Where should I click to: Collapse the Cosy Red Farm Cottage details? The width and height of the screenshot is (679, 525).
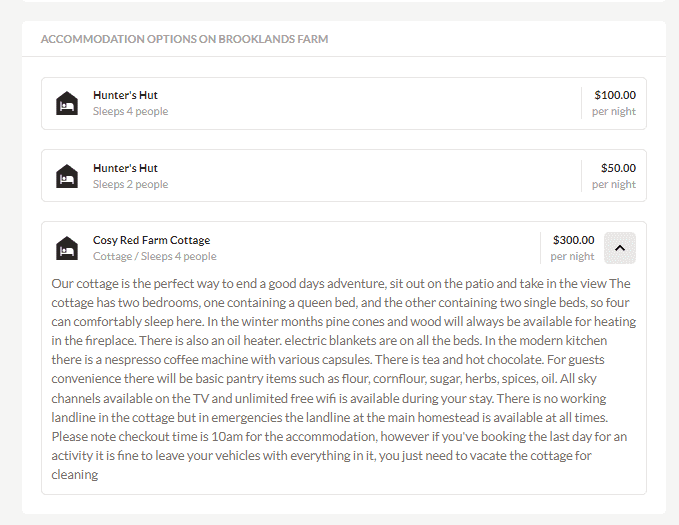(620, 248)
